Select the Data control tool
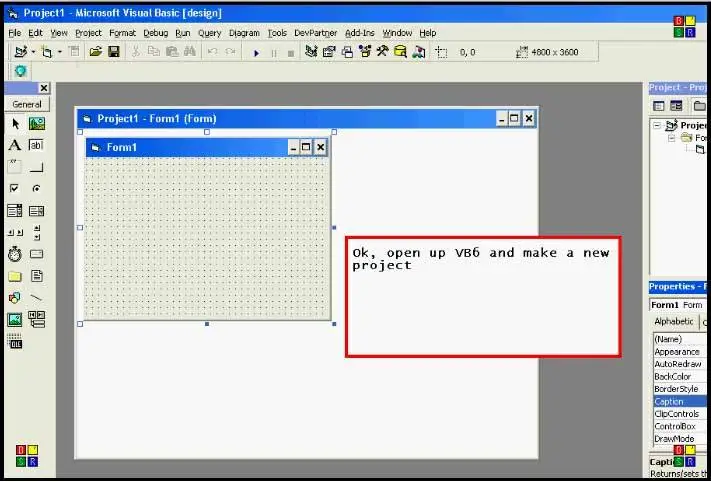711x482 pixels. point(37,319)
